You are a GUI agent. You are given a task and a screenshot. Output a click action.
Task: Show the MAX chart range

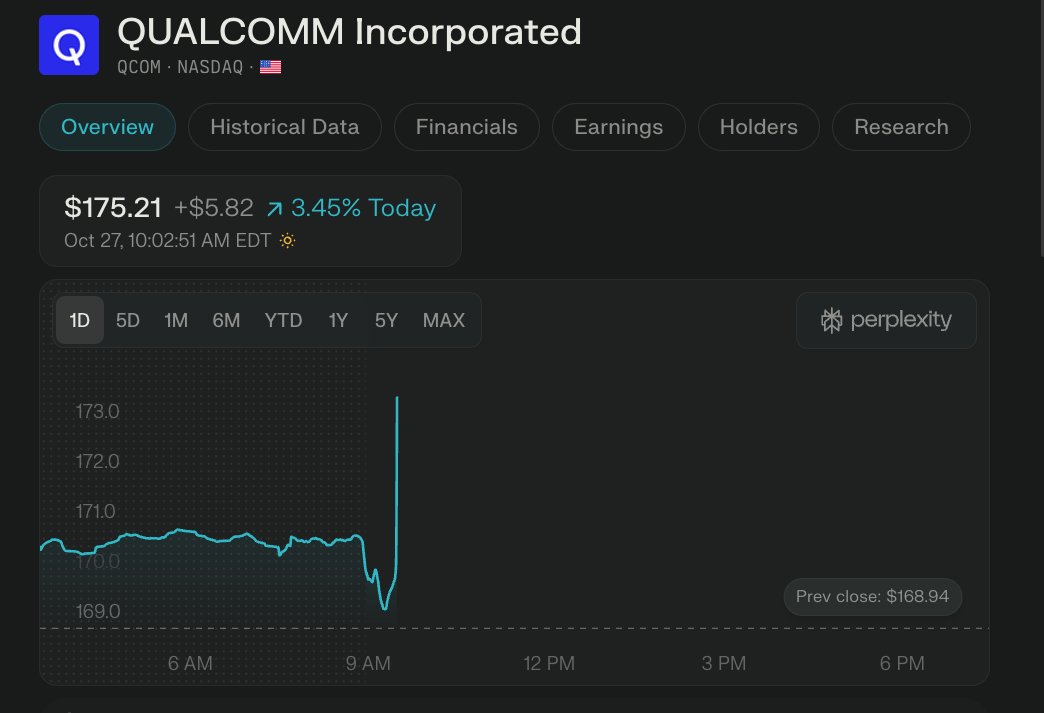pyautogui.click(x=444, y=320)
